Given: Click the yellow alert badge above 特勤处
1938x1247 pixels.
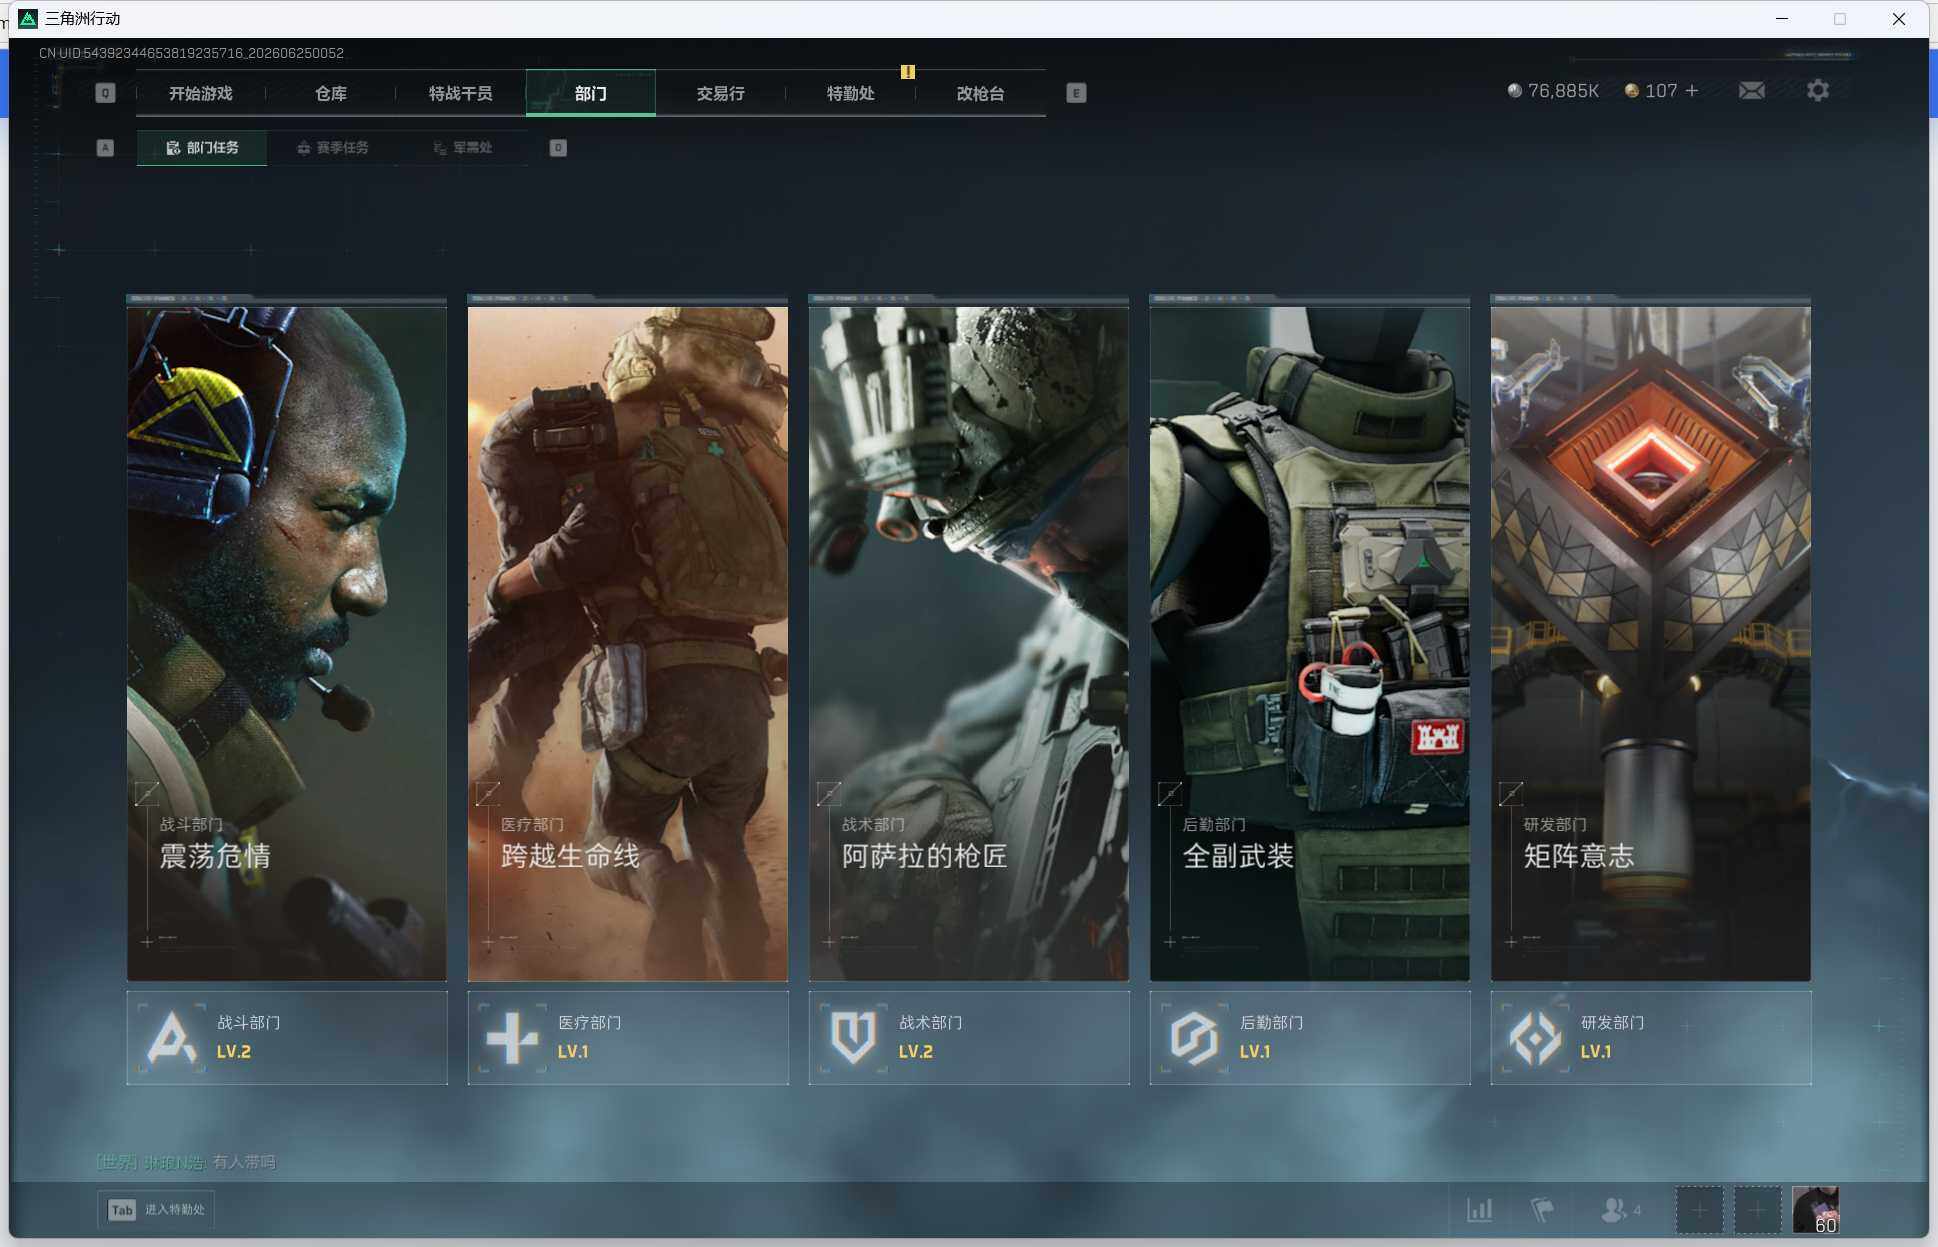Looking at the screenshot, I should pyautogui.click(x=908, y=72).
